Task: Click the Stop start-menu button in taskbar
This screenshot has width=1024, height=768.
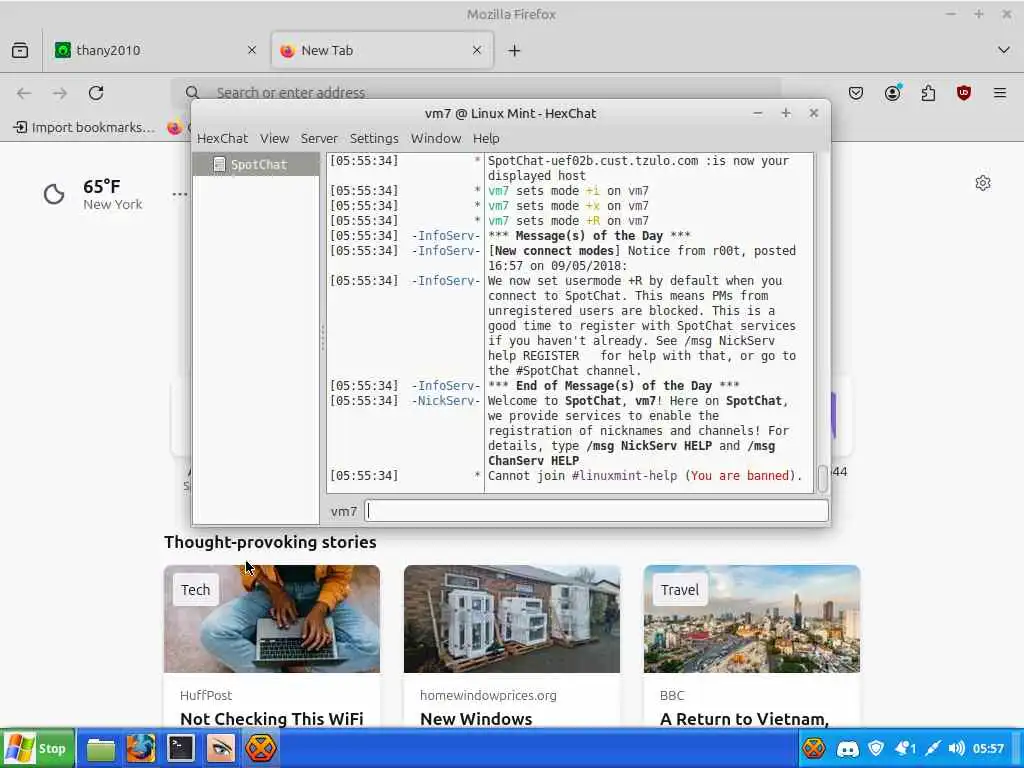Action: pyautogui.click(x=37, y=748)
